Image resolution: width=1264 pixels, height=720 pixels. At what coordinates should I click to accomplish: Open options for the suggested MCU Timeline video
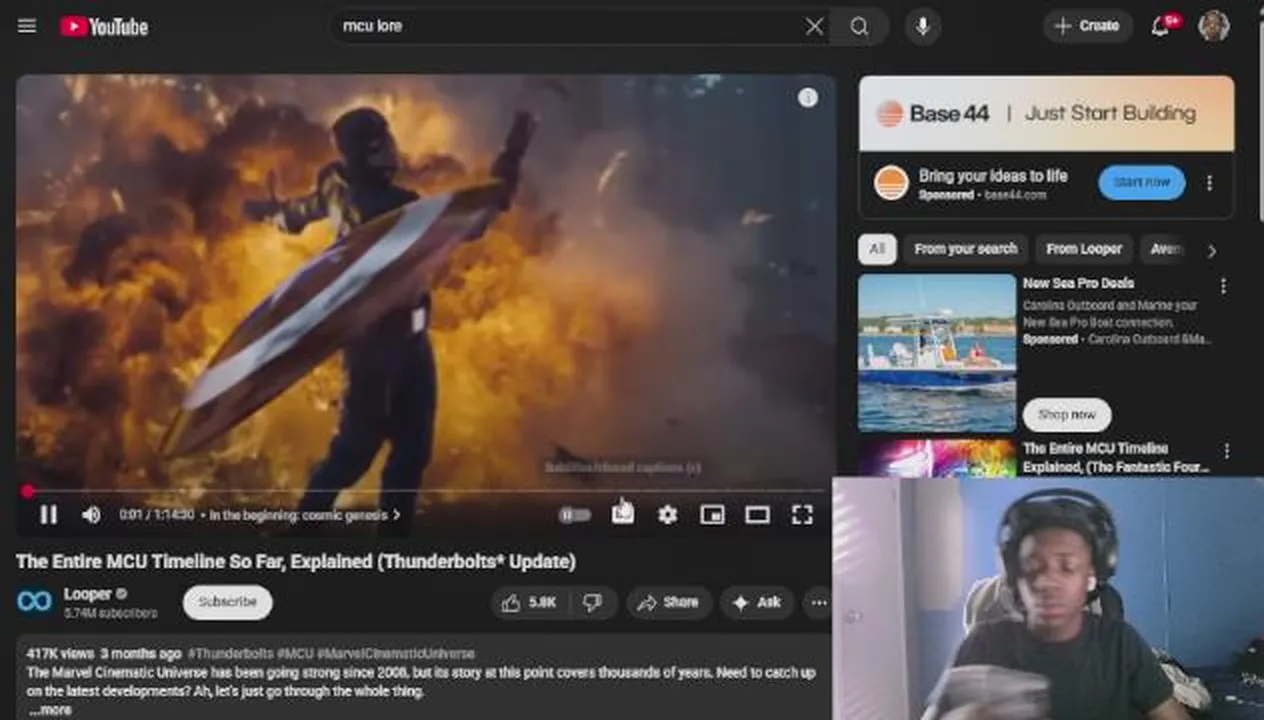1227,452
